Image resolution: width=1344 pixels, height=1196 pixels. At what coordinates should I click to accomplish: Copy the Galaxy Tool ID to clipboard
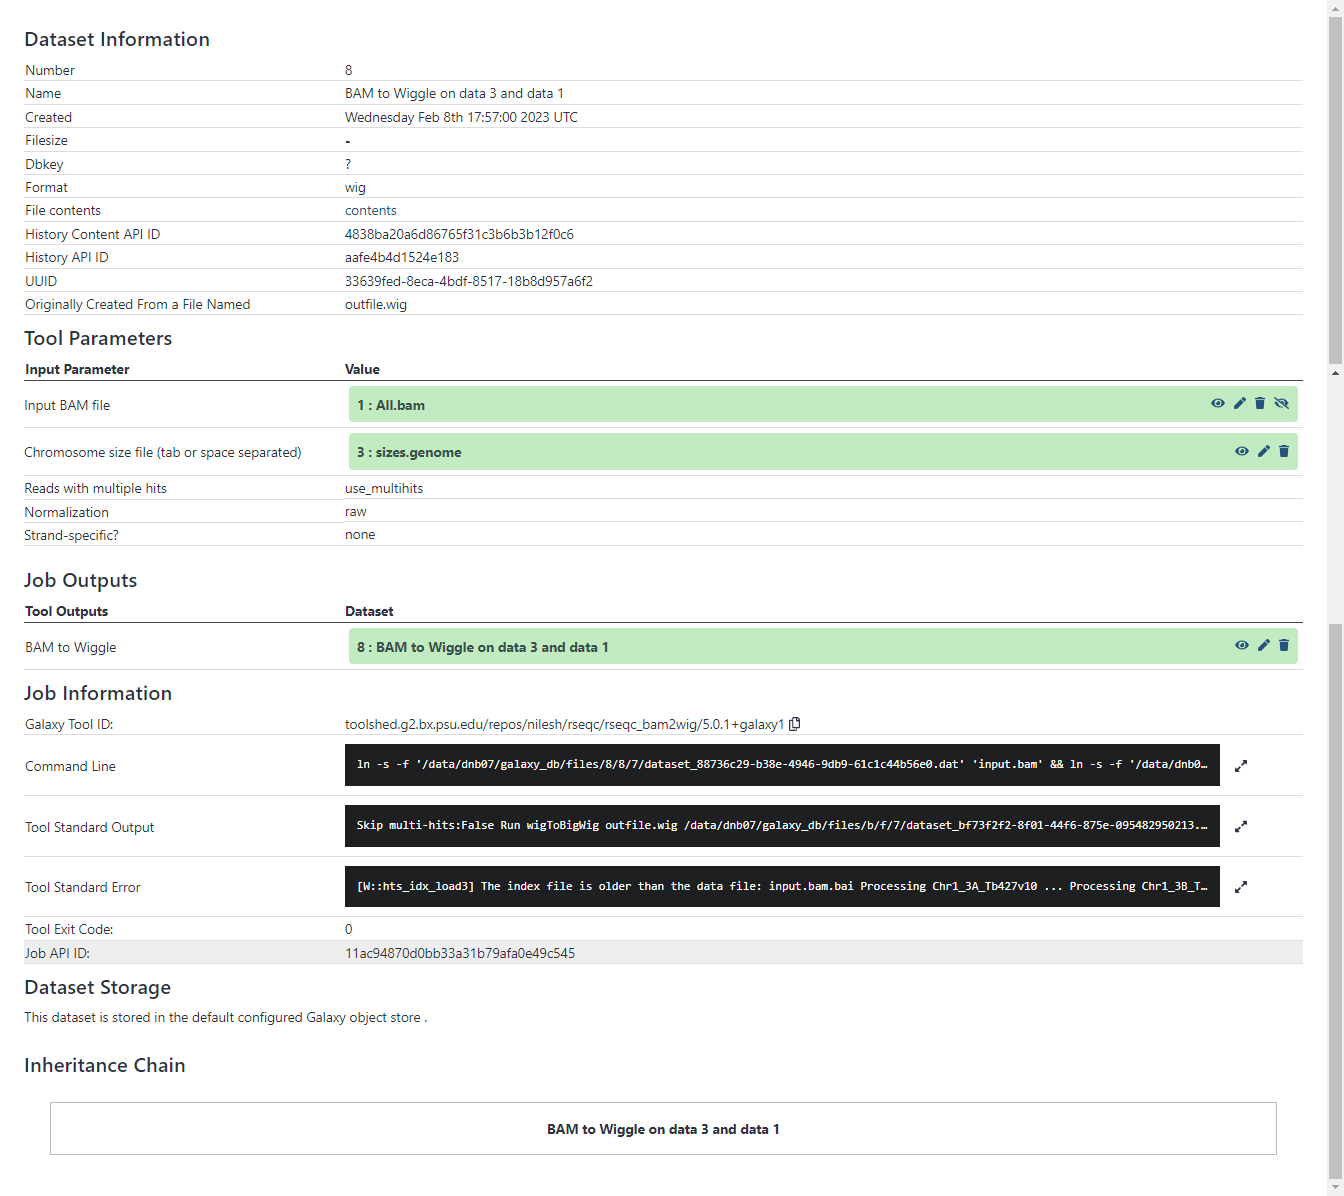point(795,723)
